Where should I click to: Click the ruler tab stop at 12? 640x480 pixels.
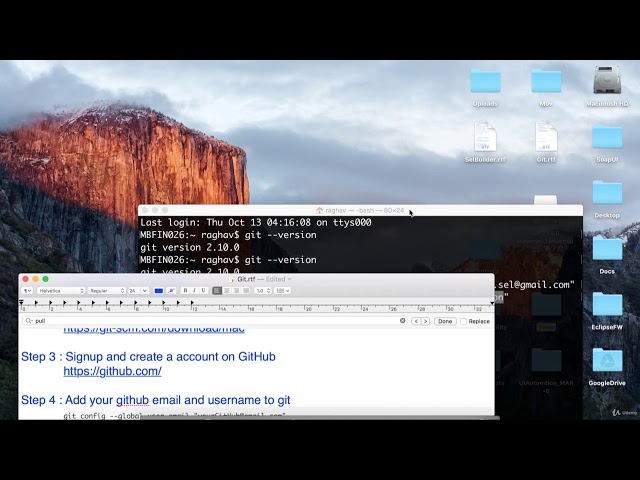tap(192, 303)
